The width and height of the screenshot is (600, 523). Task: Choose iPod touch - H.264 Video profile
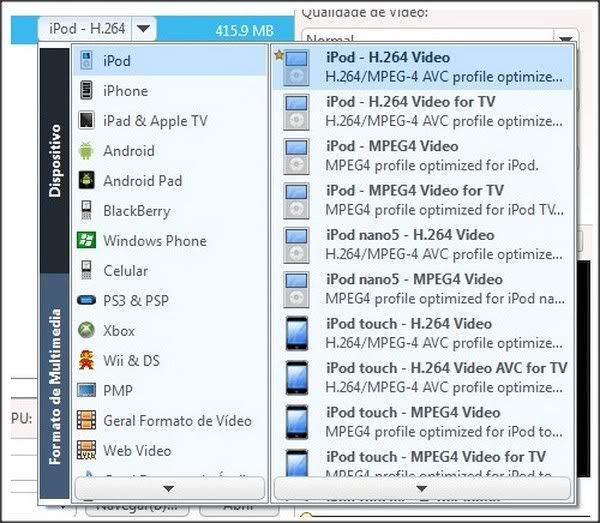coord(422,333)
